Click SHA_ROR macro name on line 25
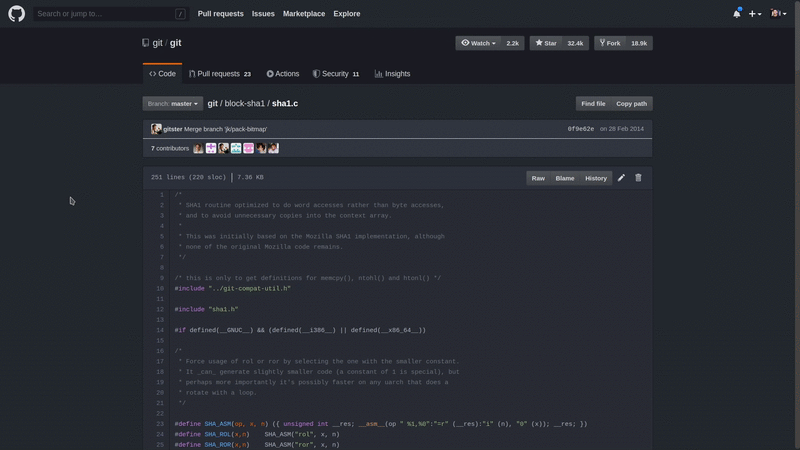The width and height of the screenshot is (800, 450). (x=218, y=445)
